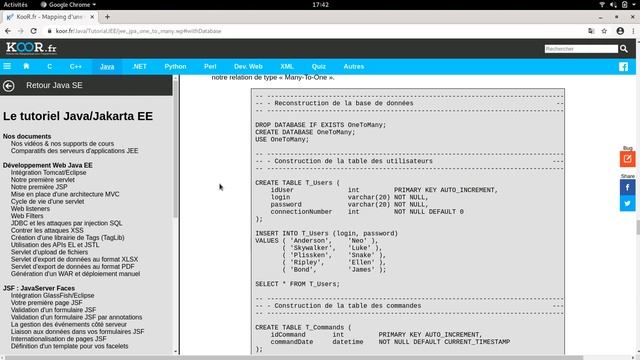Open the hamburger menu in blue bar
Image resolution: width=640 pixels, height=360 pixels.
(x=7, y=66)
